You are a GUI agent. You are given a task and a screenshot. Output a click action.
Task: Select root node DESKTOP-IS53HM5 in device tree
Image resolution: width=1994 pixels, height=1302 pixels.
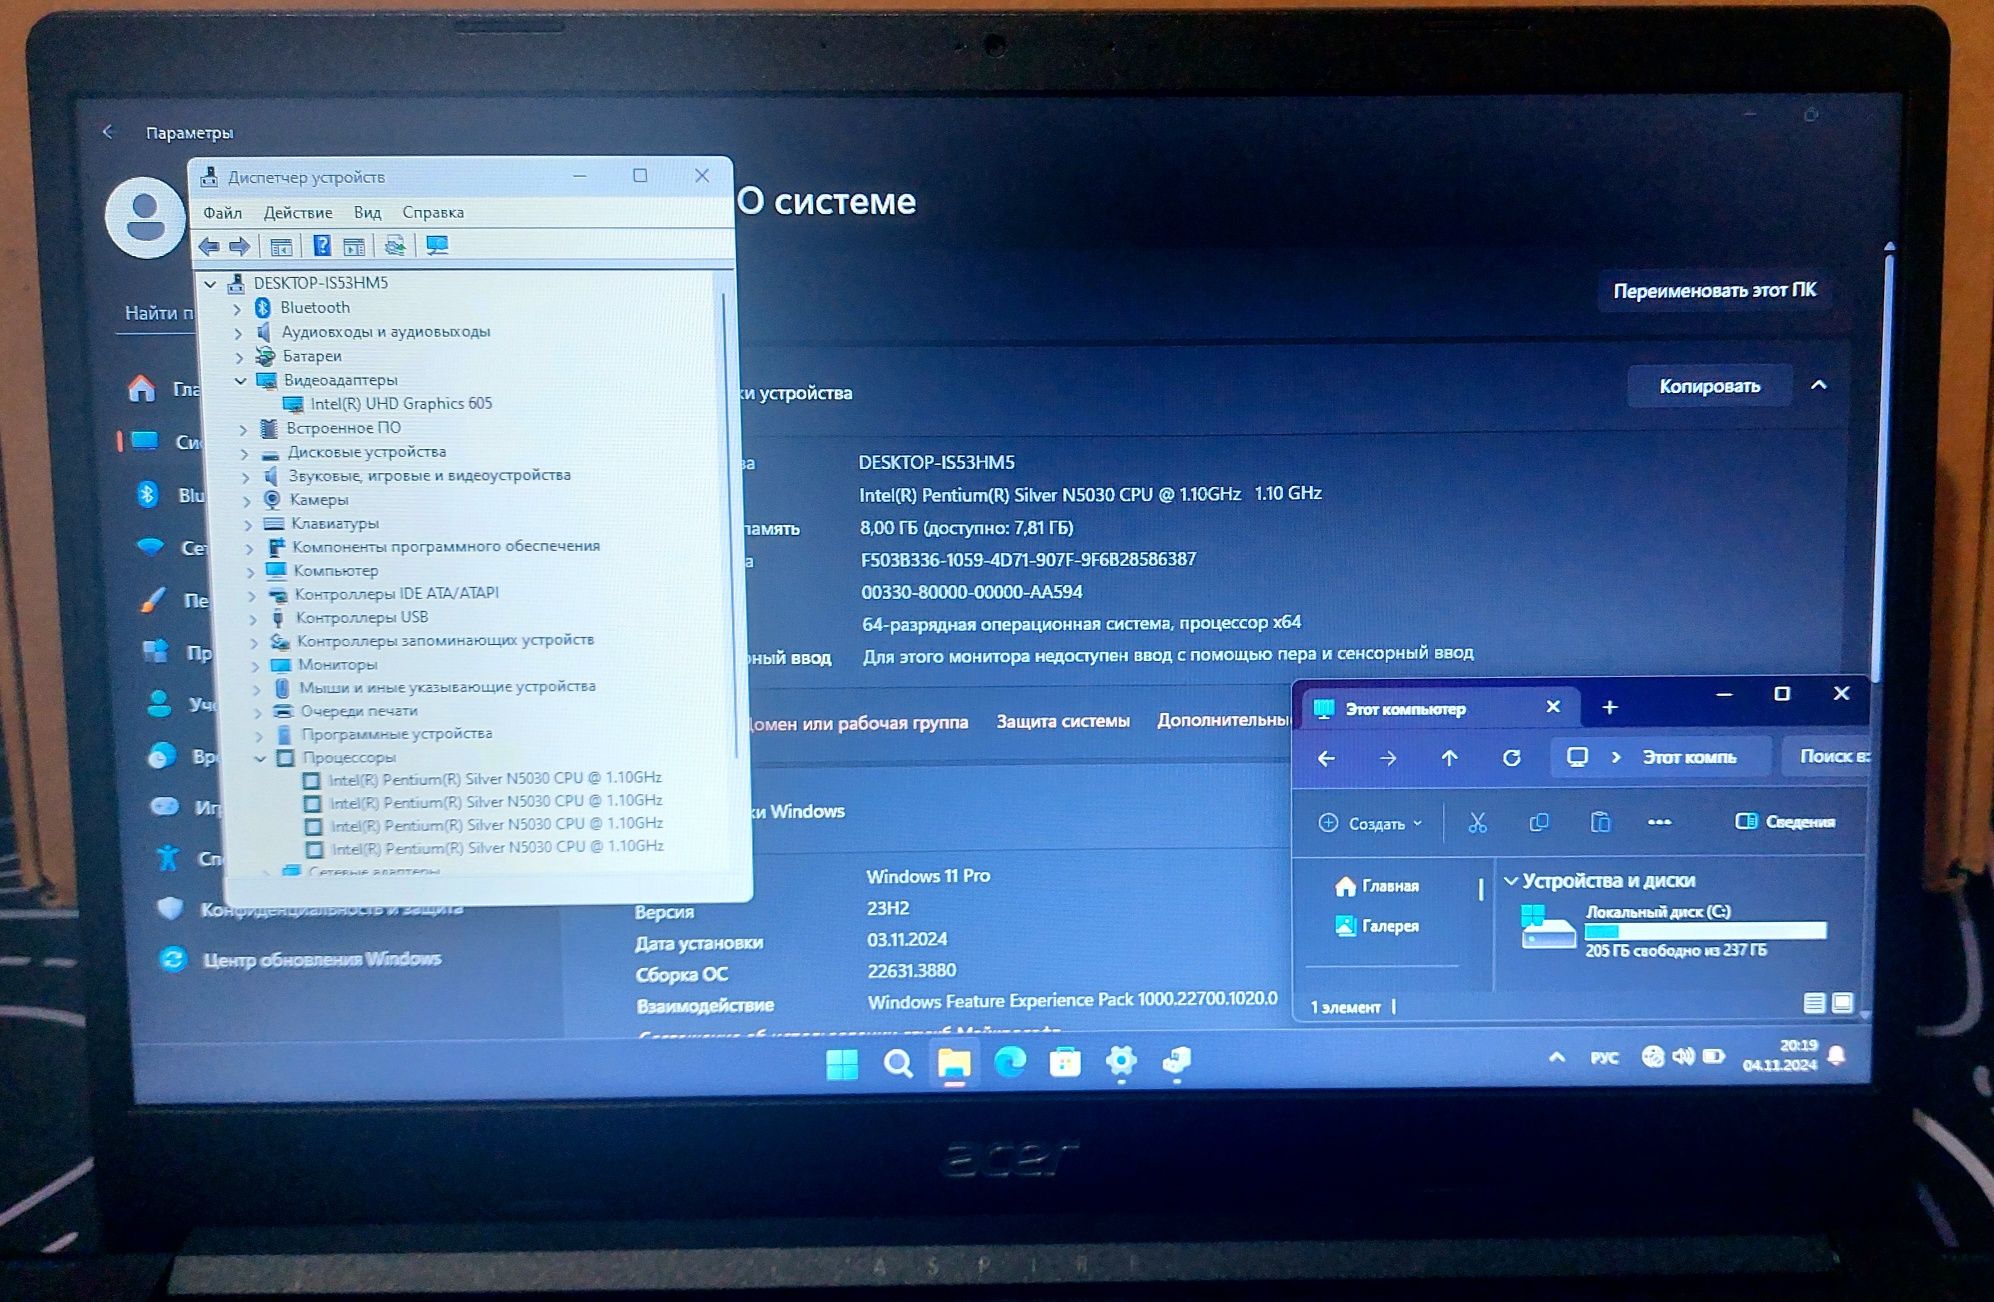(320, 283)
